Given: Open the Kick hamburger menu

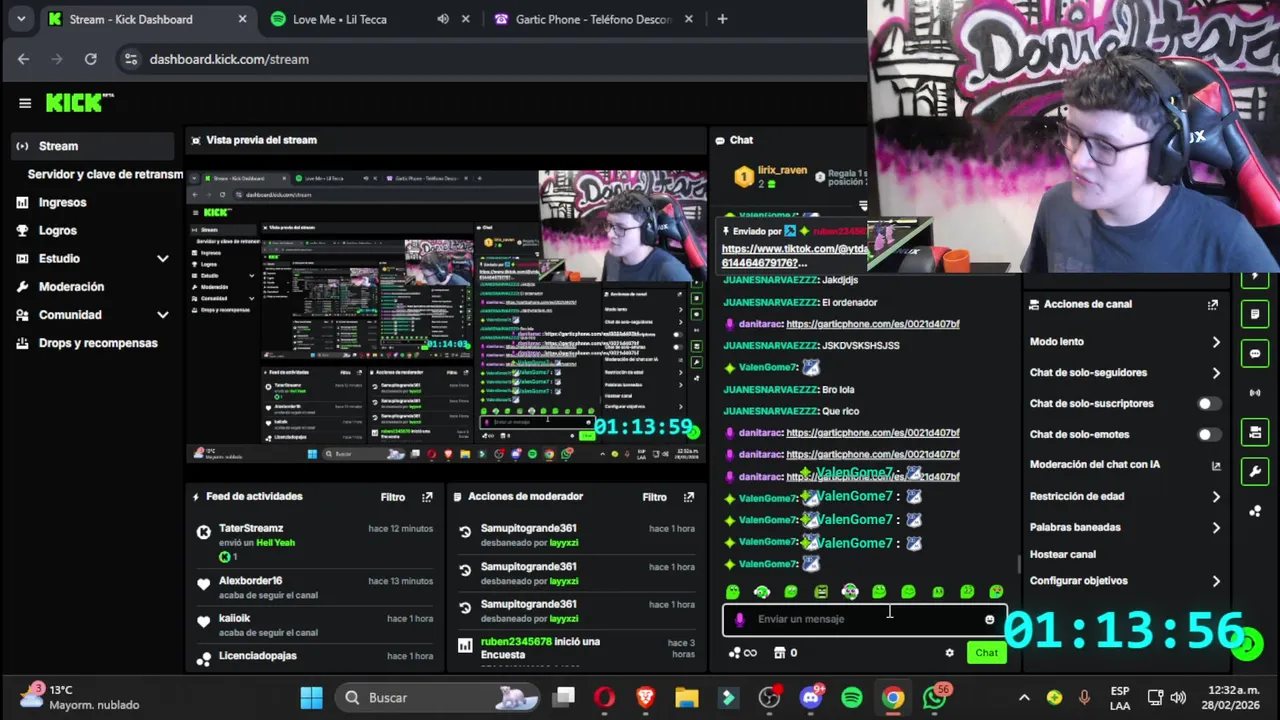Looking at the screenshot, I should pos(25,103).
